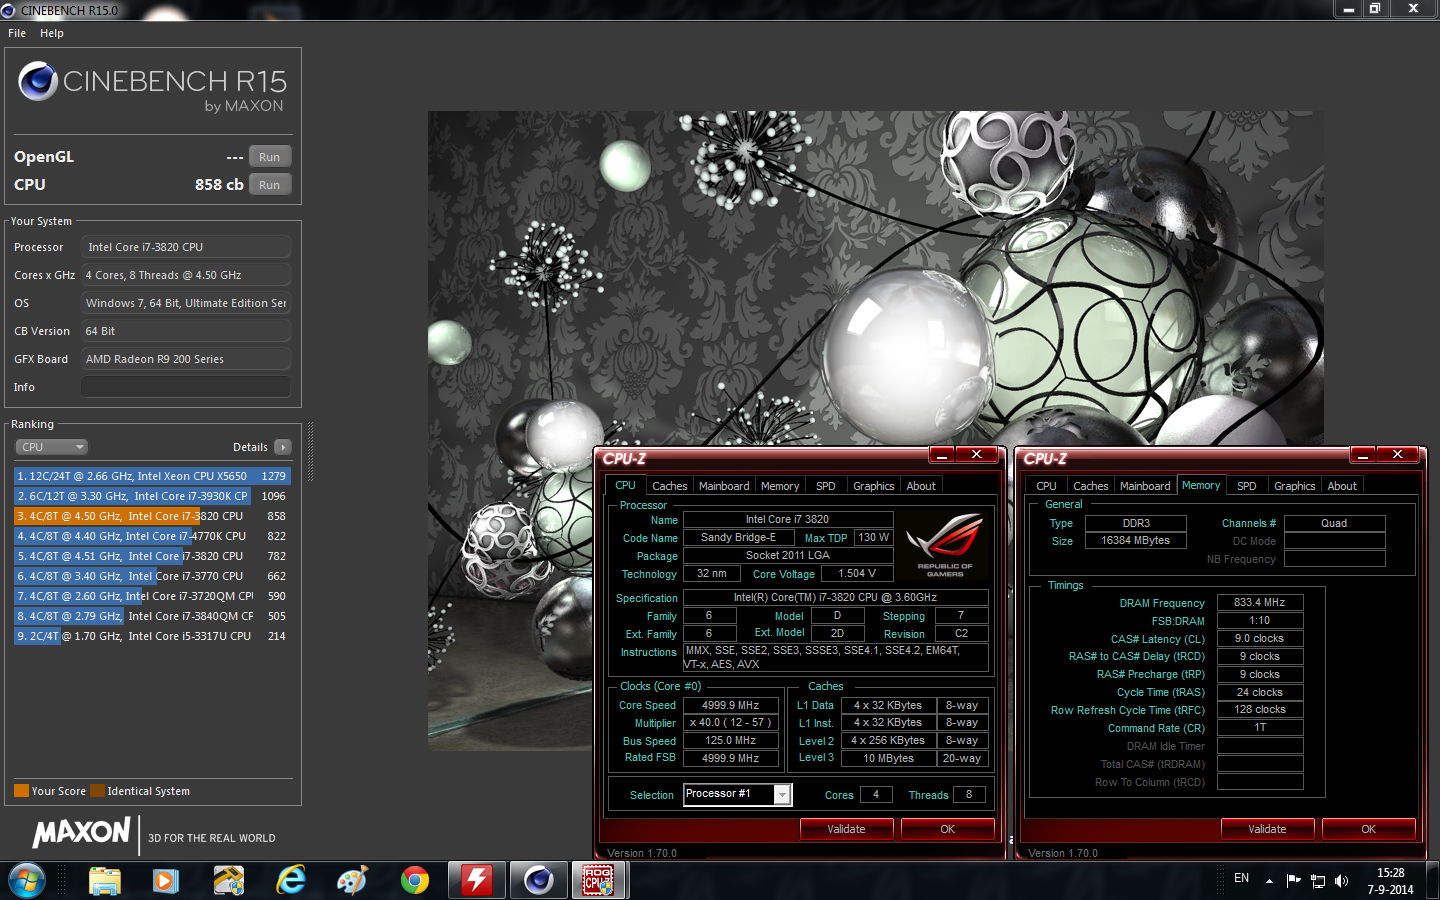The image size is (1440, 900).
Task: Select ranking entry Core i7-3930K
Action: coord(152,496)
